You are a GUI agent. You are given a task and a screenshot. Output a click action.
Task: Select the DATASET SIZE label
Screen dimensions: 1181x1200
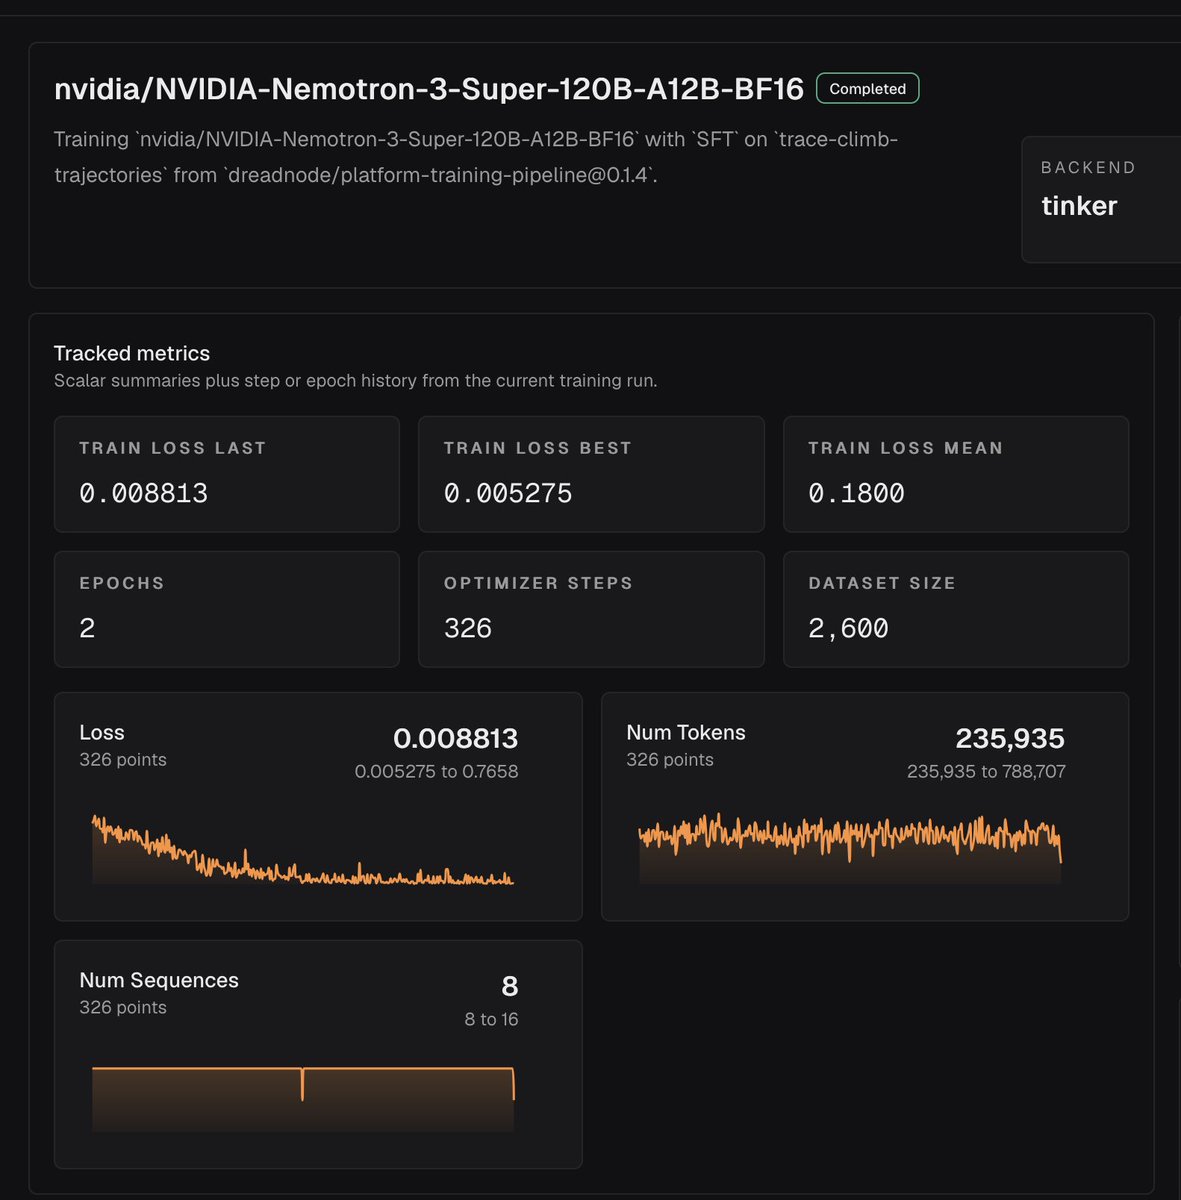coord(882,583)
